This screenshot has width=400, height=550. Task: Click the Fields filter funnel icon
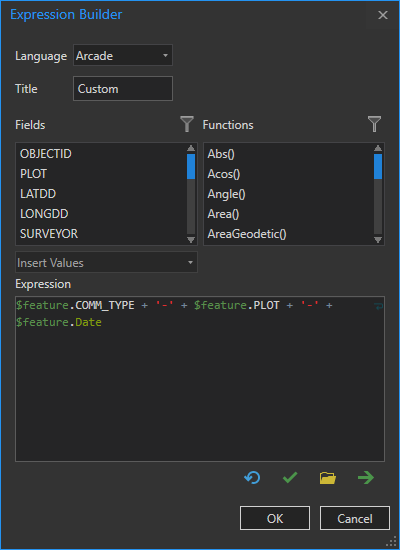[x=187, y=124]
